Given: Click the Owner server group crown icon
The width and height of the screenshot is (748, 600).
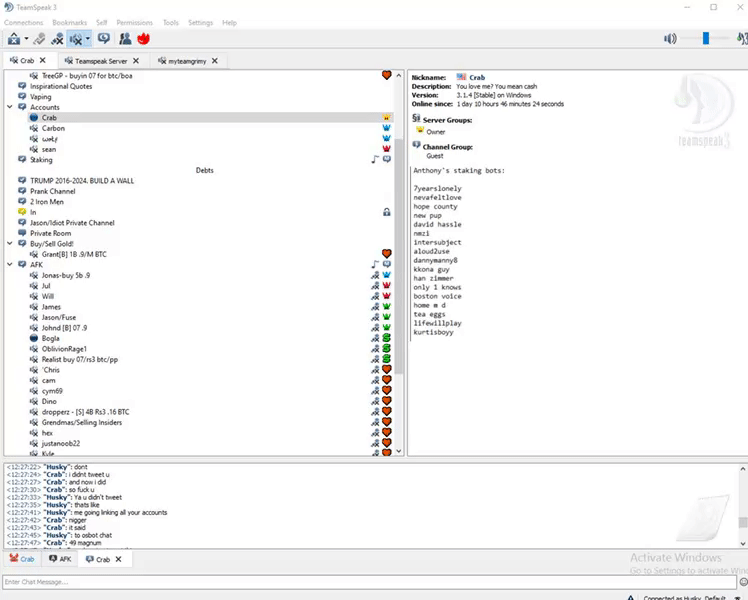Looking at the screenshot, I should 420,131.
